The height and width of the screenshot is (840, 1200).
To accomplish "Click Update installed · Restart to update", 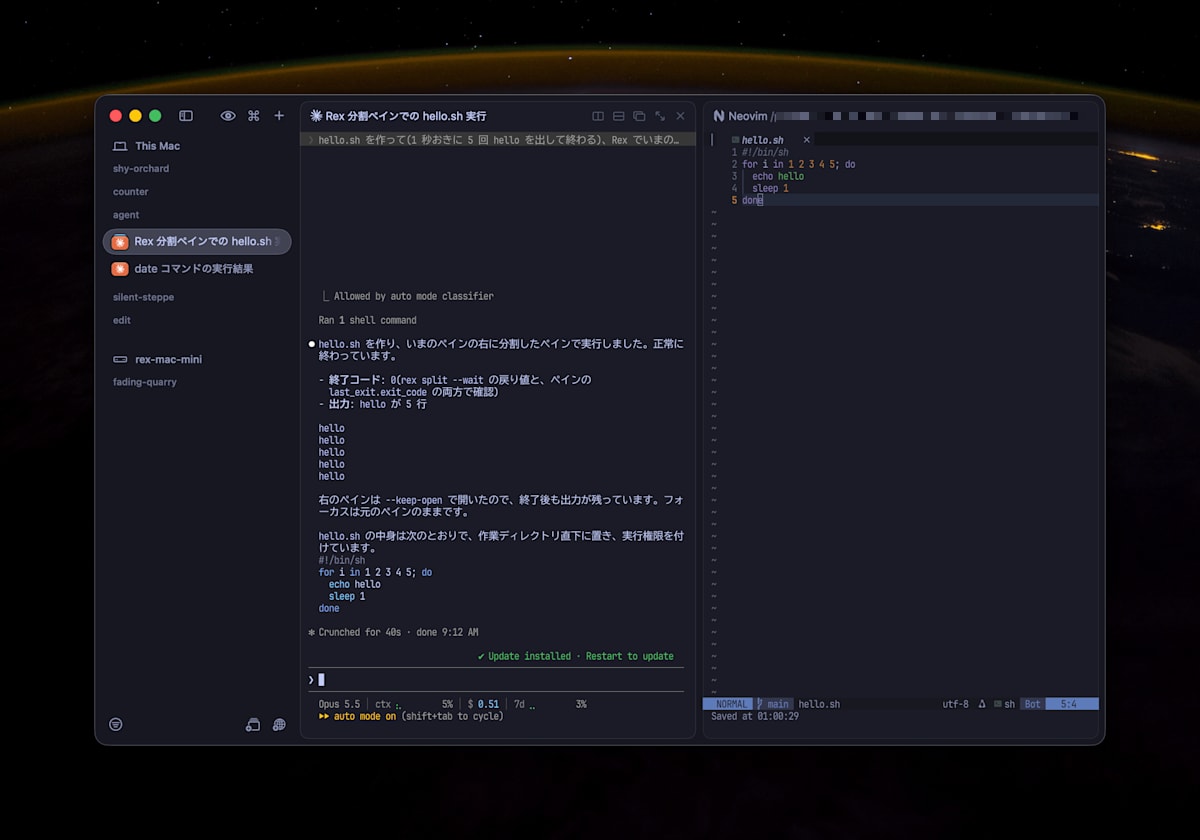I will point(576,656).
